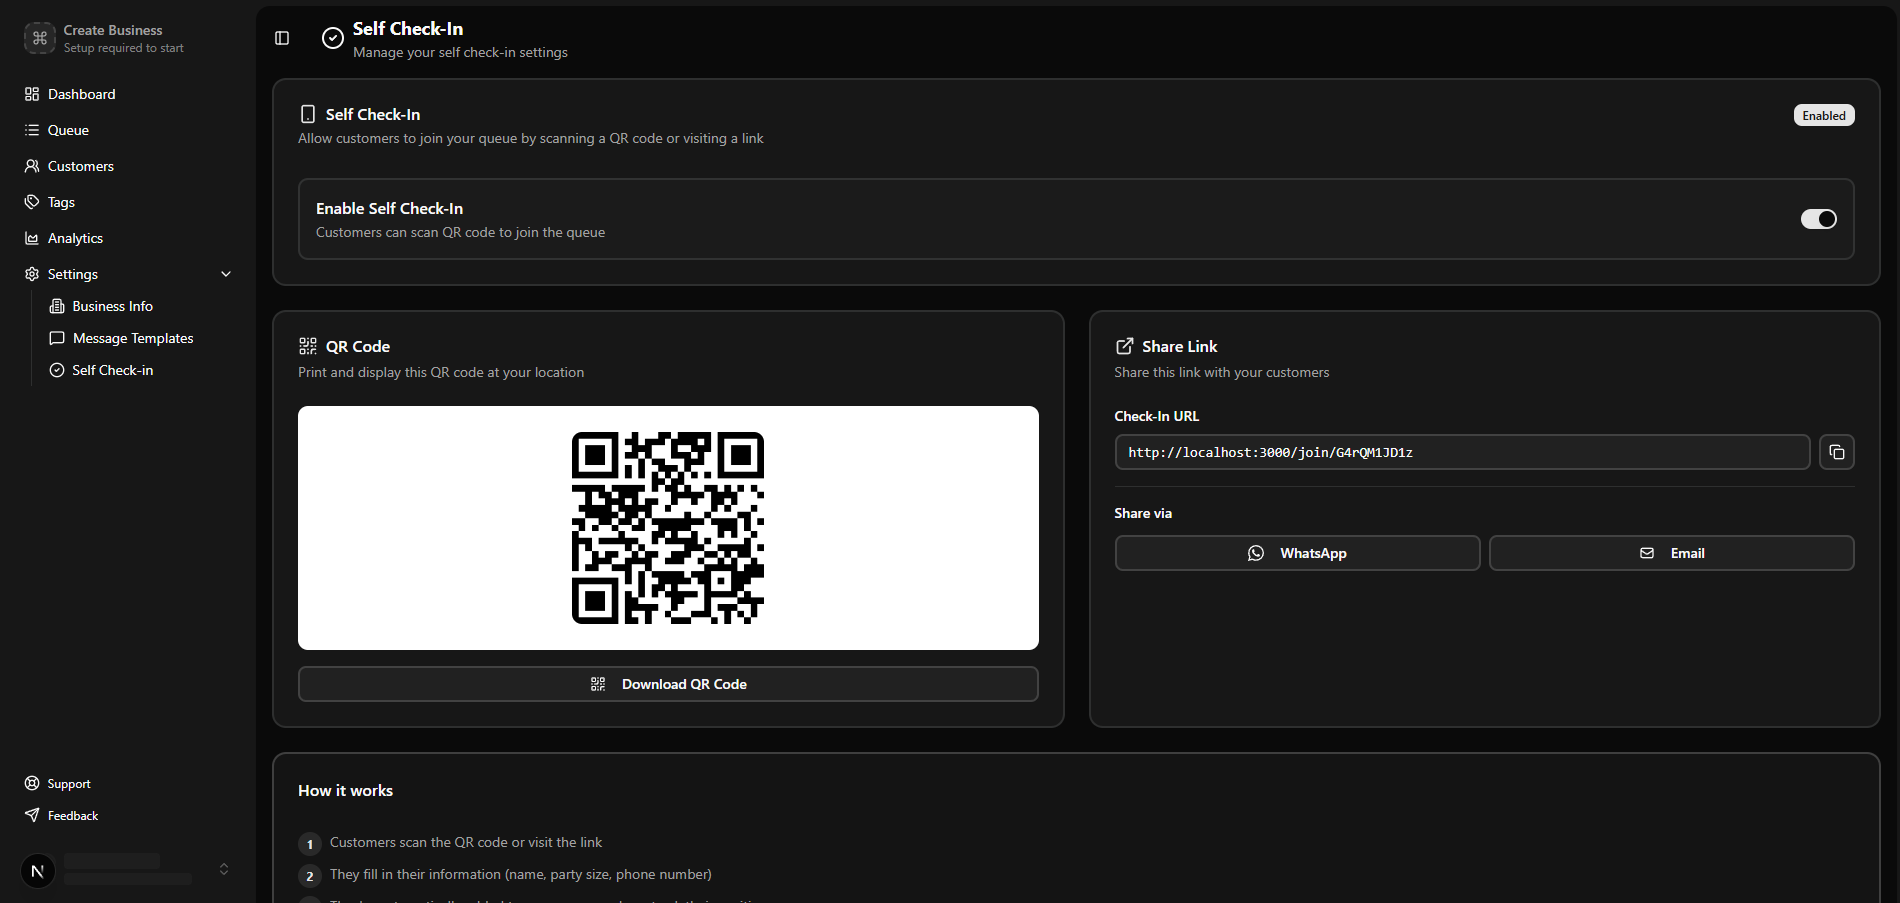This screenshot has width=1900, height=903.
Task: Click the QR Code heading icon
Action: tap(308, 346)
